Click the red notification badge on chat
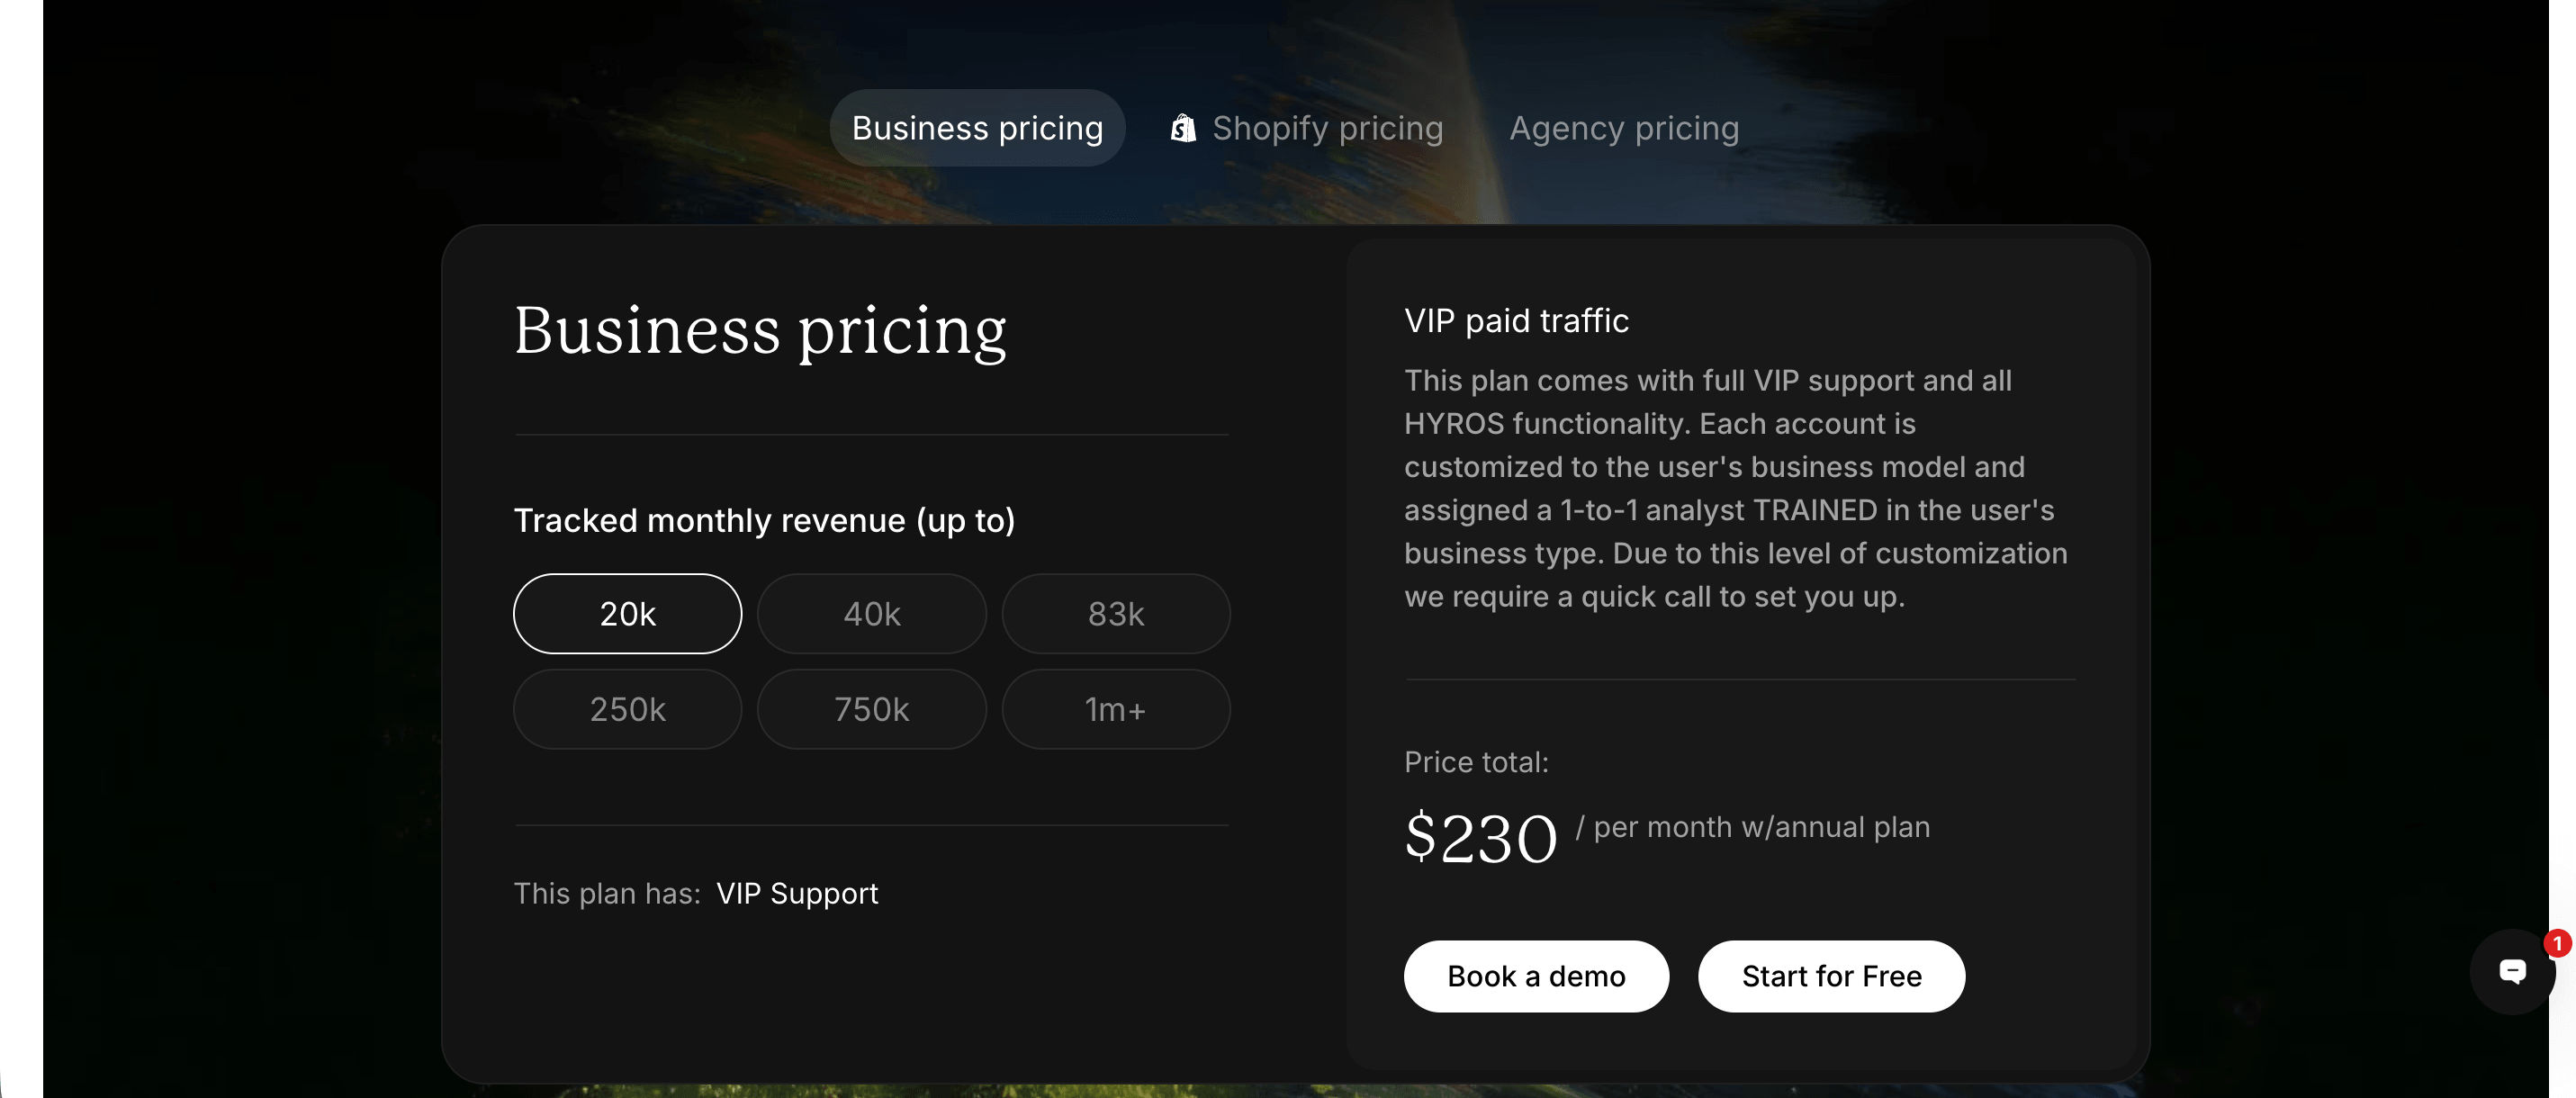This screenshot has height=1098, width=2576. (x=2557, y=943)
